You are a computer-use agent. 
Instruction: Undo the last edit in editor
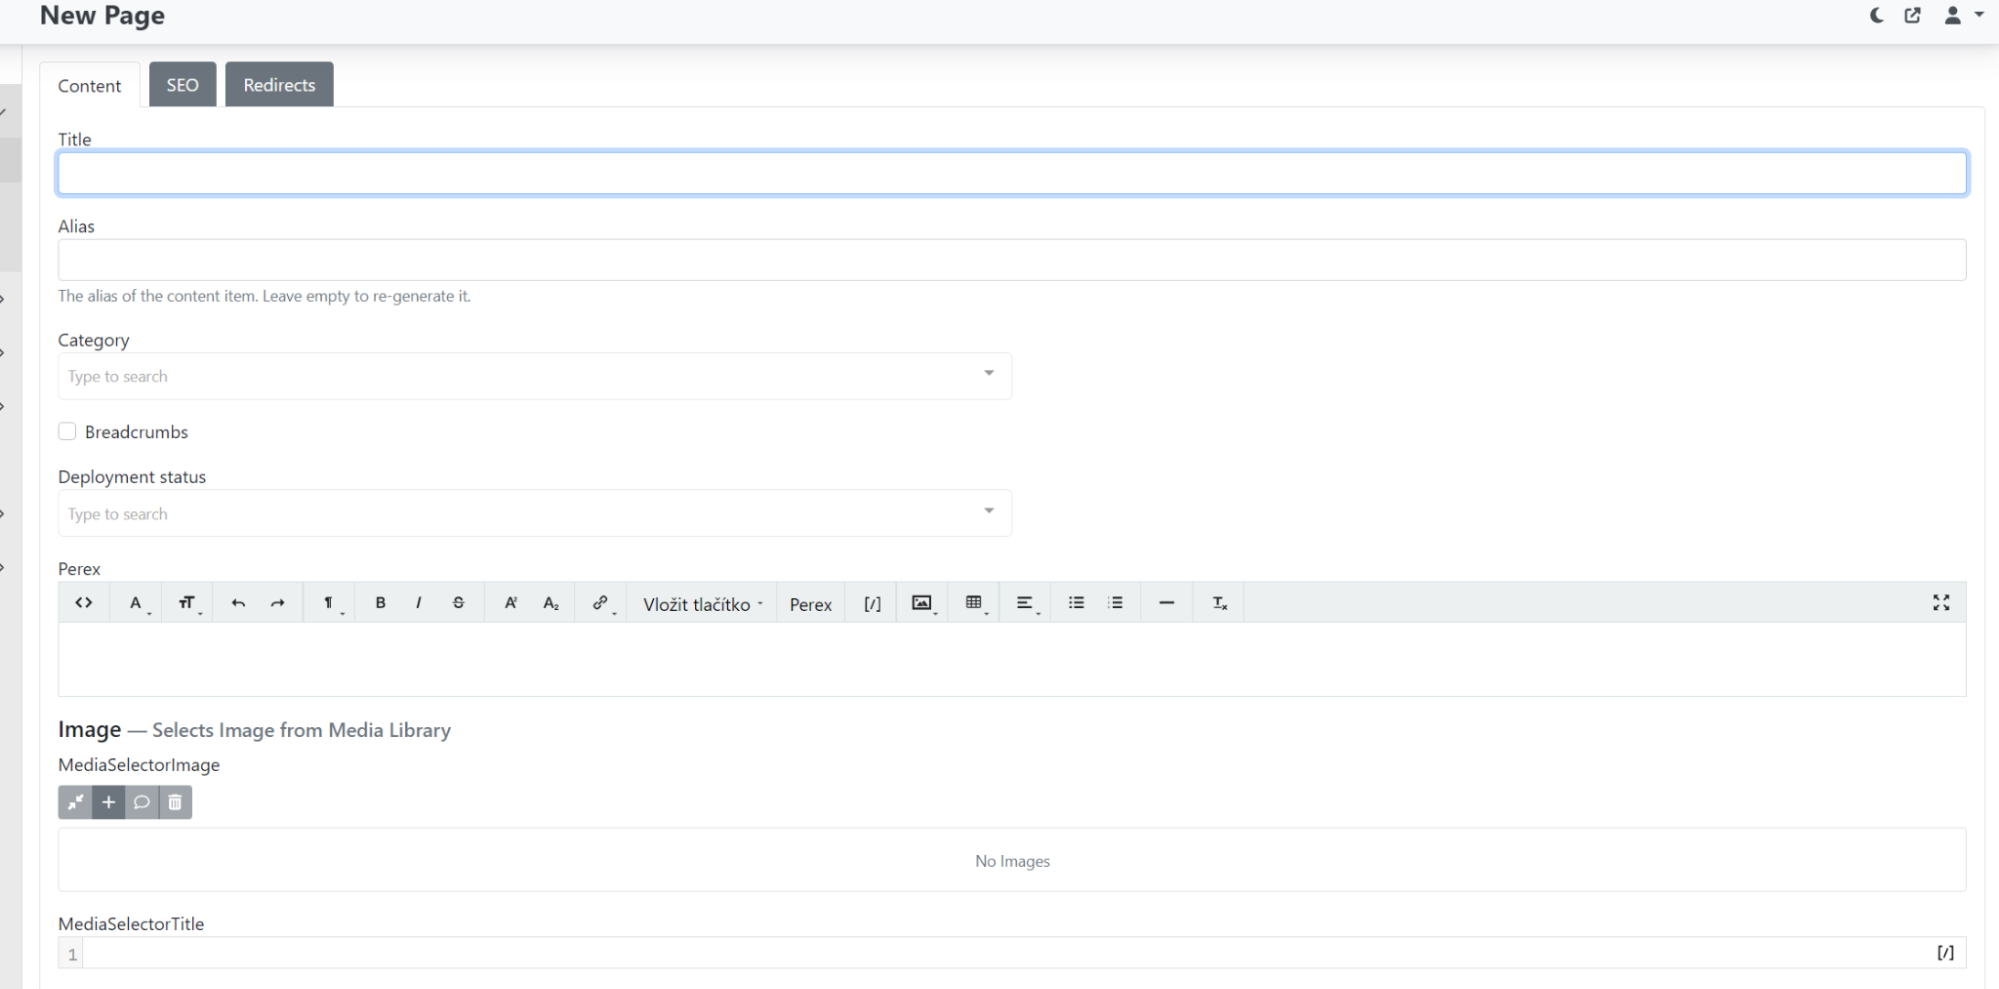click(x=238, y=603)
